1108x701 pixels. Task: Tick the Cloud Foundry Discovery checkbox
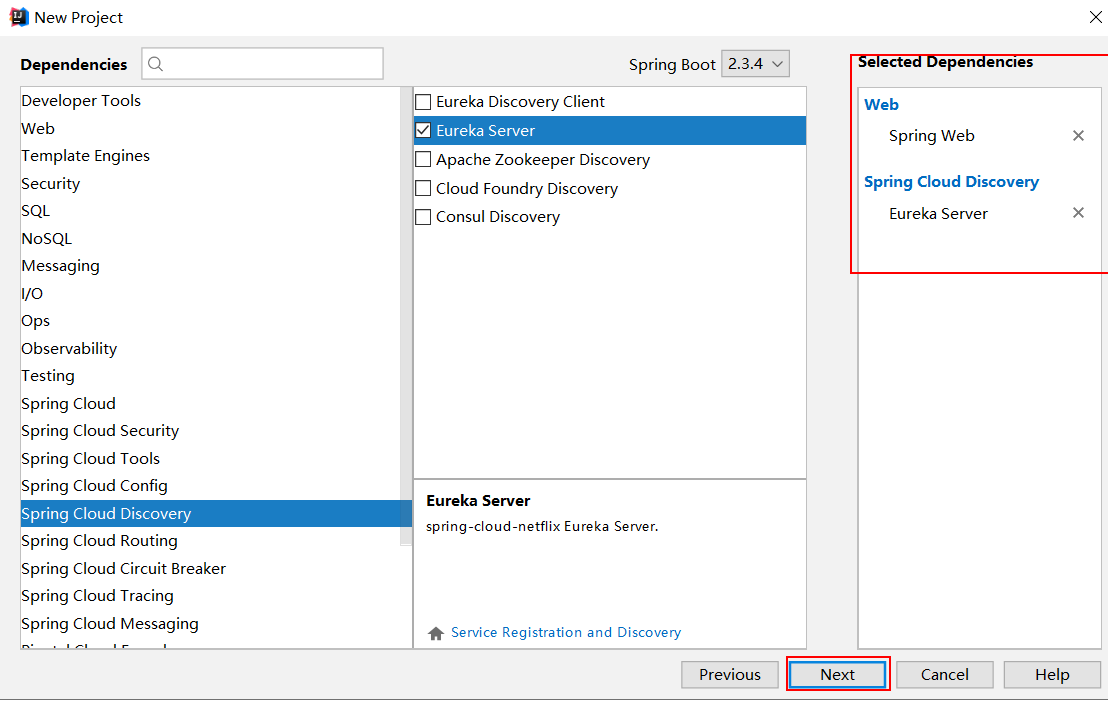[423, 189]
